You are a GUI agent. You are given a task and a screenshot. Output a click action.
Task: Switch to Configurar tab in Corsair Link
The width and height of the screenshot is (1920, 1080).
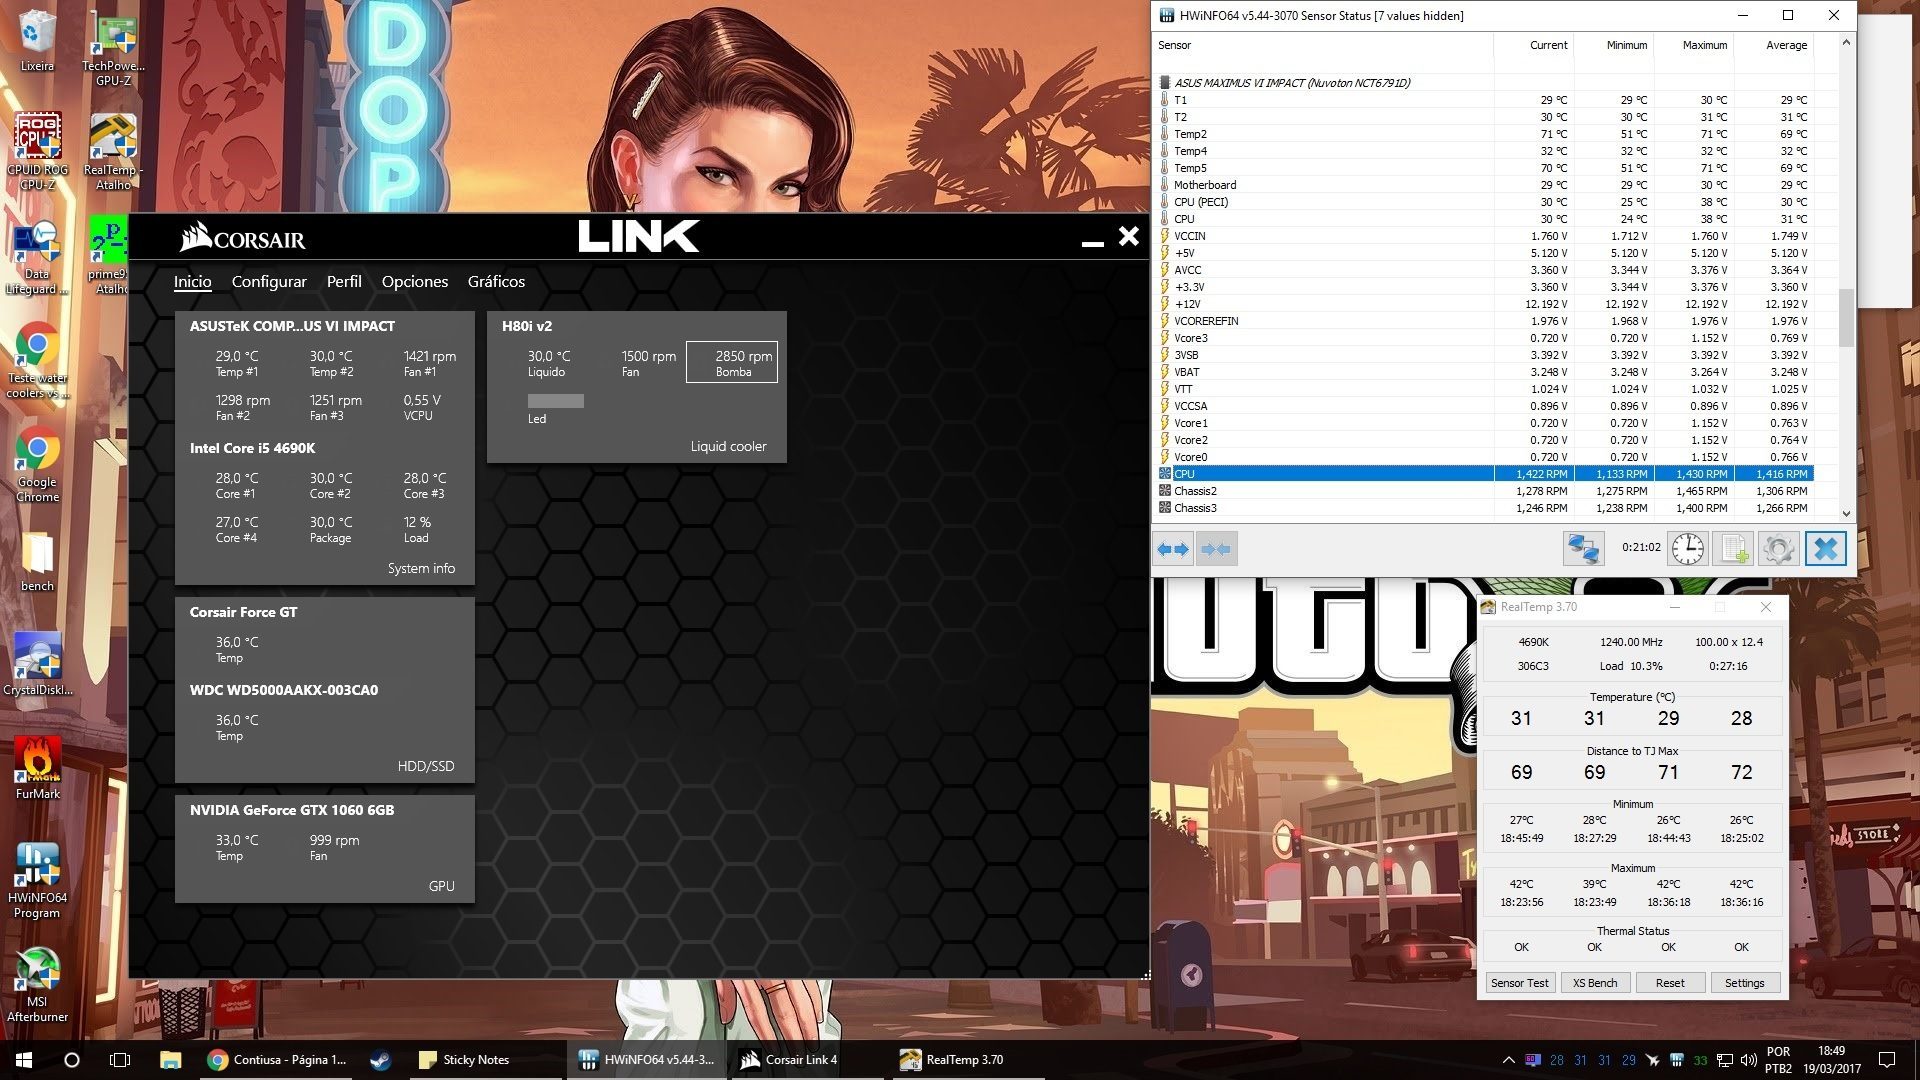point(269,282)
